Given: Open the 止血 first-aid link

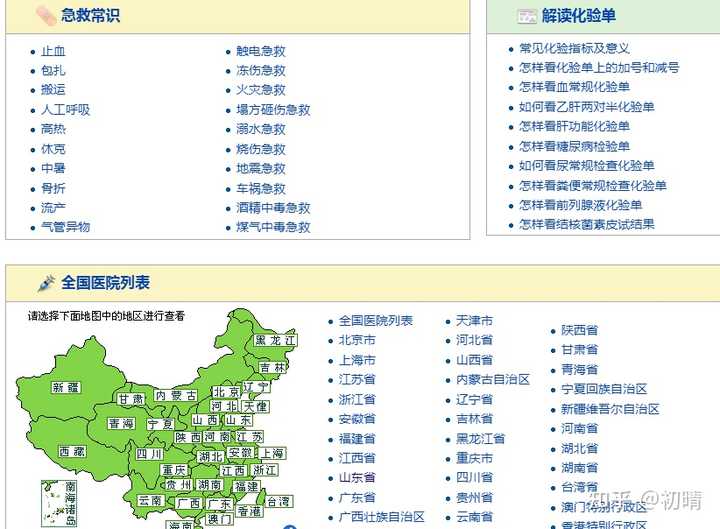Looking at the screenshot, I should (53, 51).
